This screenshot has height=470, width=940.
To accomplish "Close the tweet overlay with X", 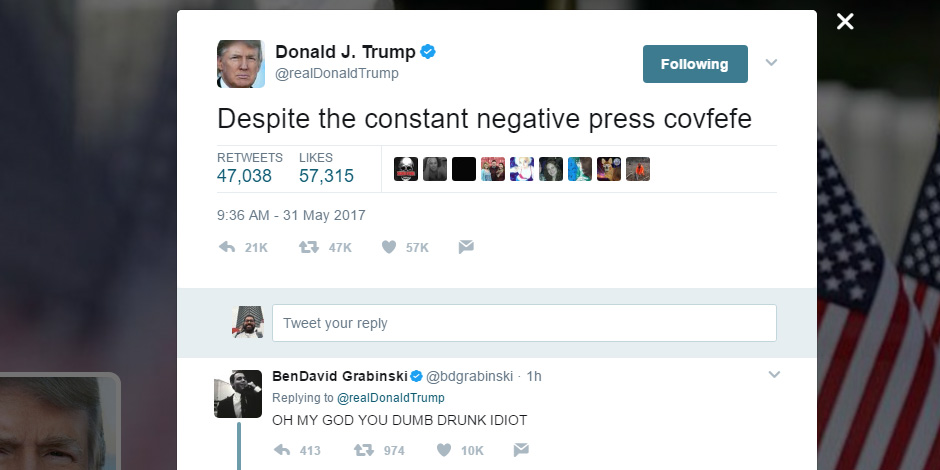I will tap(845, 22).
